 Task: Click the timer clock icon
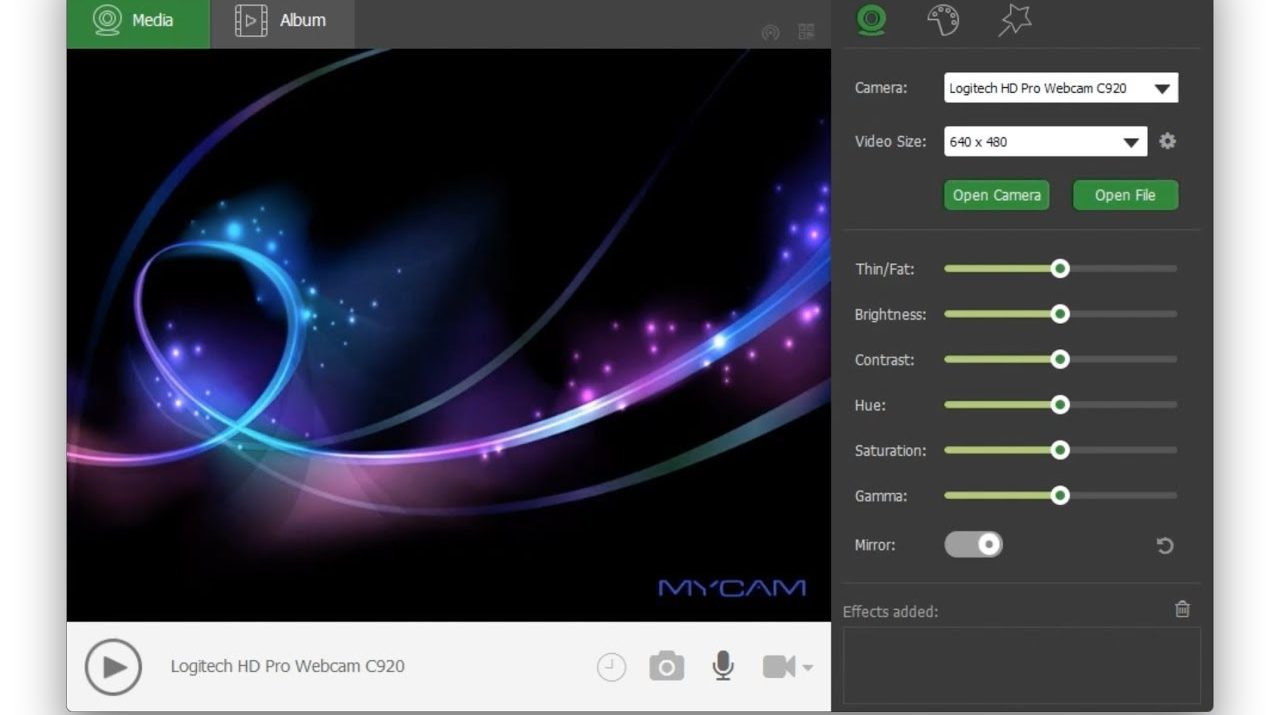tap(611, 667)
